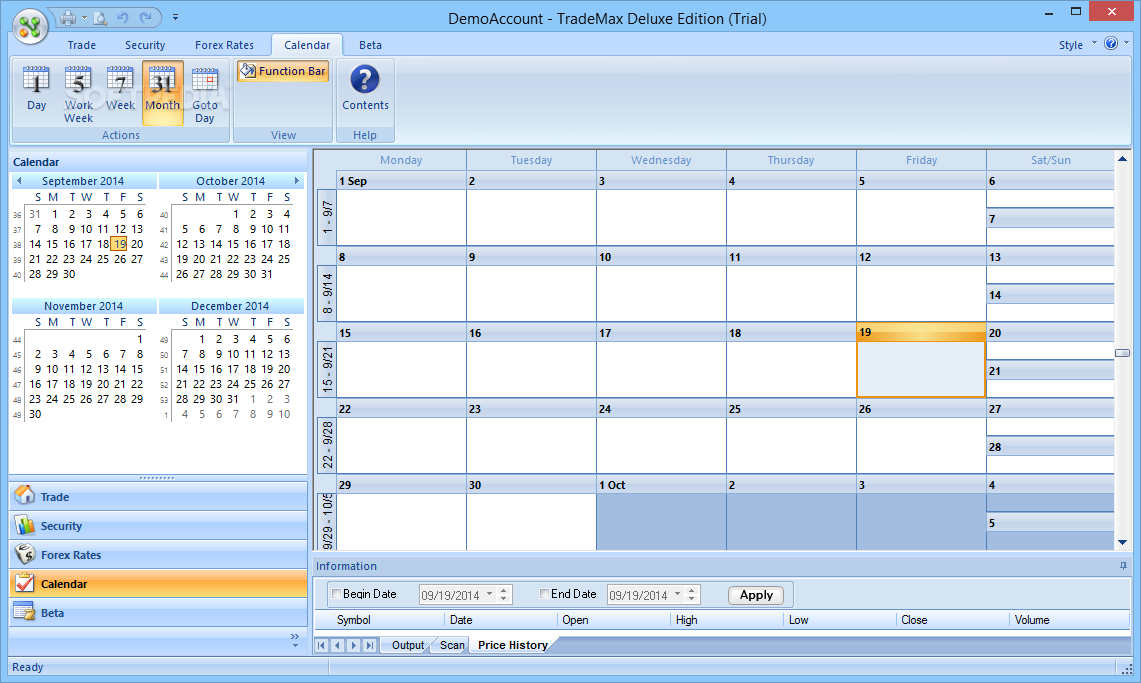Jump to last bottom tab arrow
This screenshot has width=1141, height=683.
pyautogui.click(x=370, y=645)
